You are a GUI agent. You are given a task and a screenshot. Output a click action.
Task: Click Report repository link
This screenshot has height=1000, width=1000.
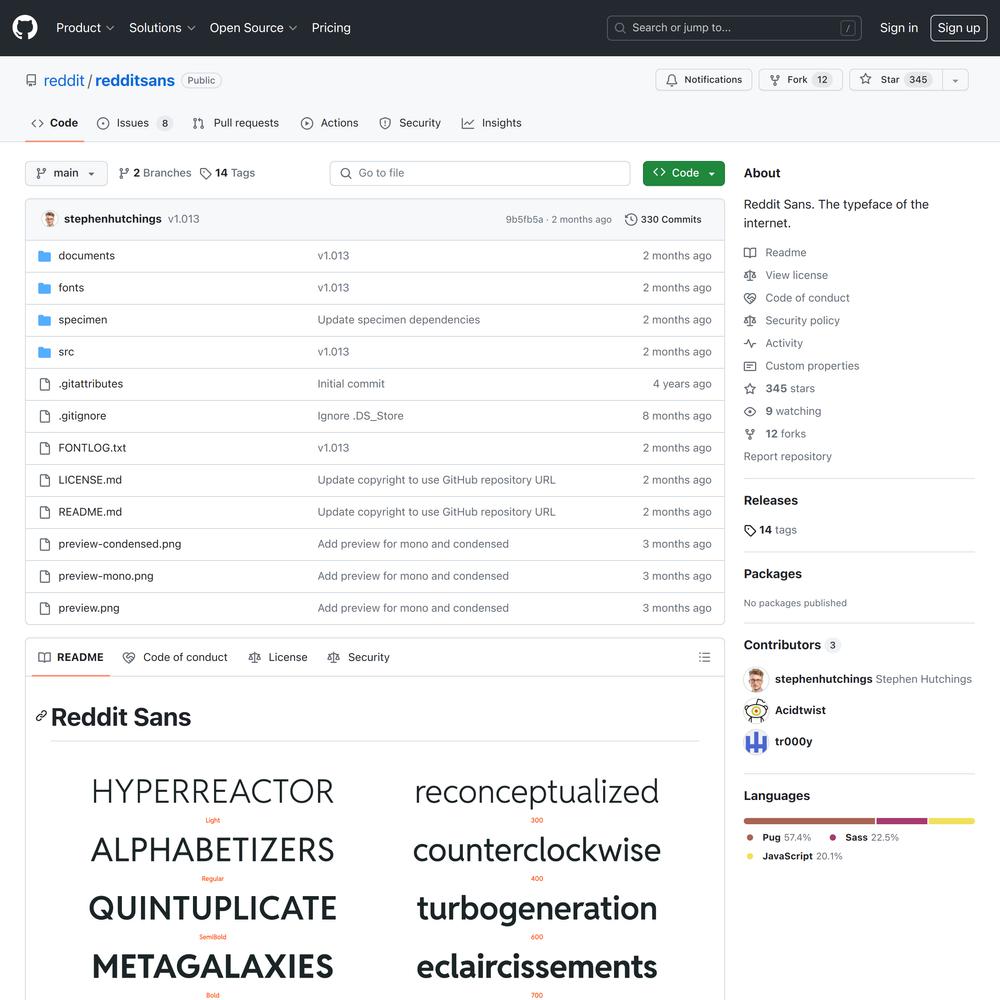tap(787, 457)
